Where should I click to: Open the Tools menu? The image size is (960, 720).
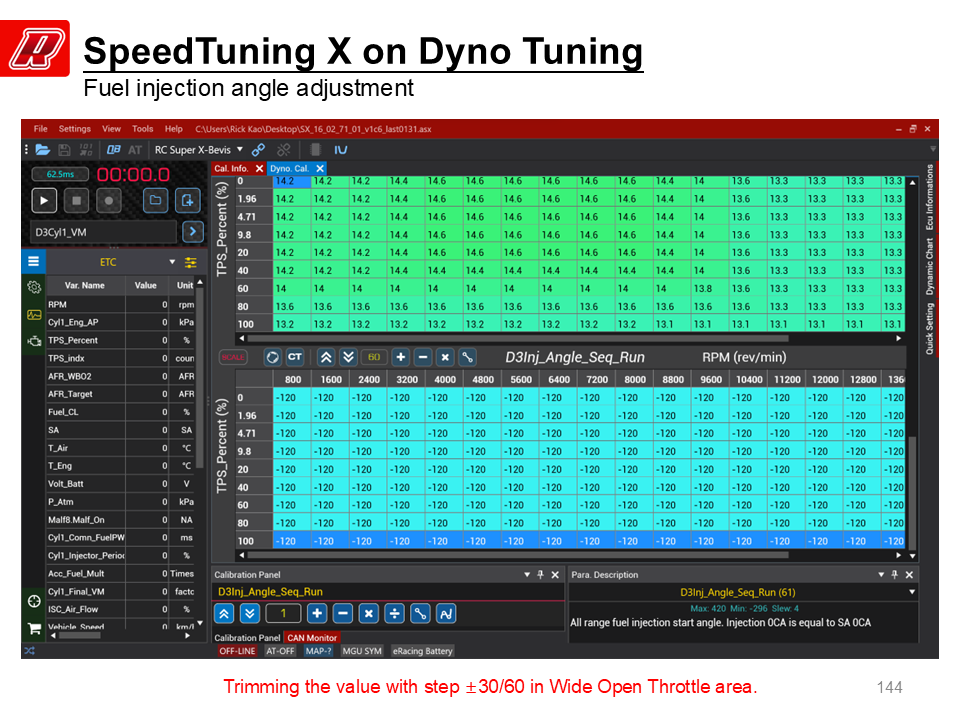143,129
